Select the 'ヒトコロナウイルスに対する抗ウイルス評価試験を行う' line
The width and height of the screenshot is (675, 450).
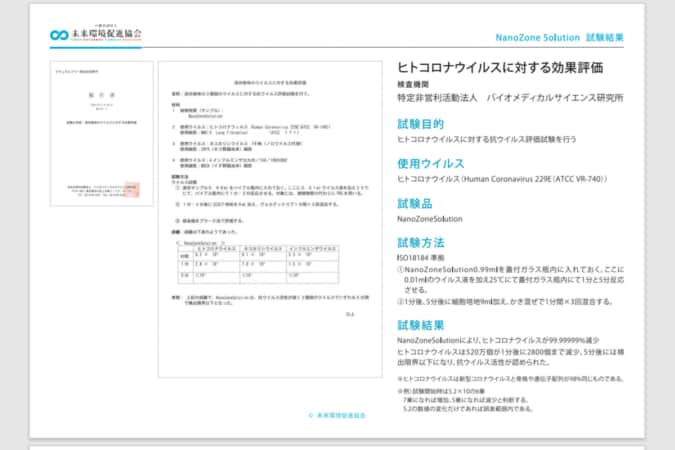tap(486, 139)
